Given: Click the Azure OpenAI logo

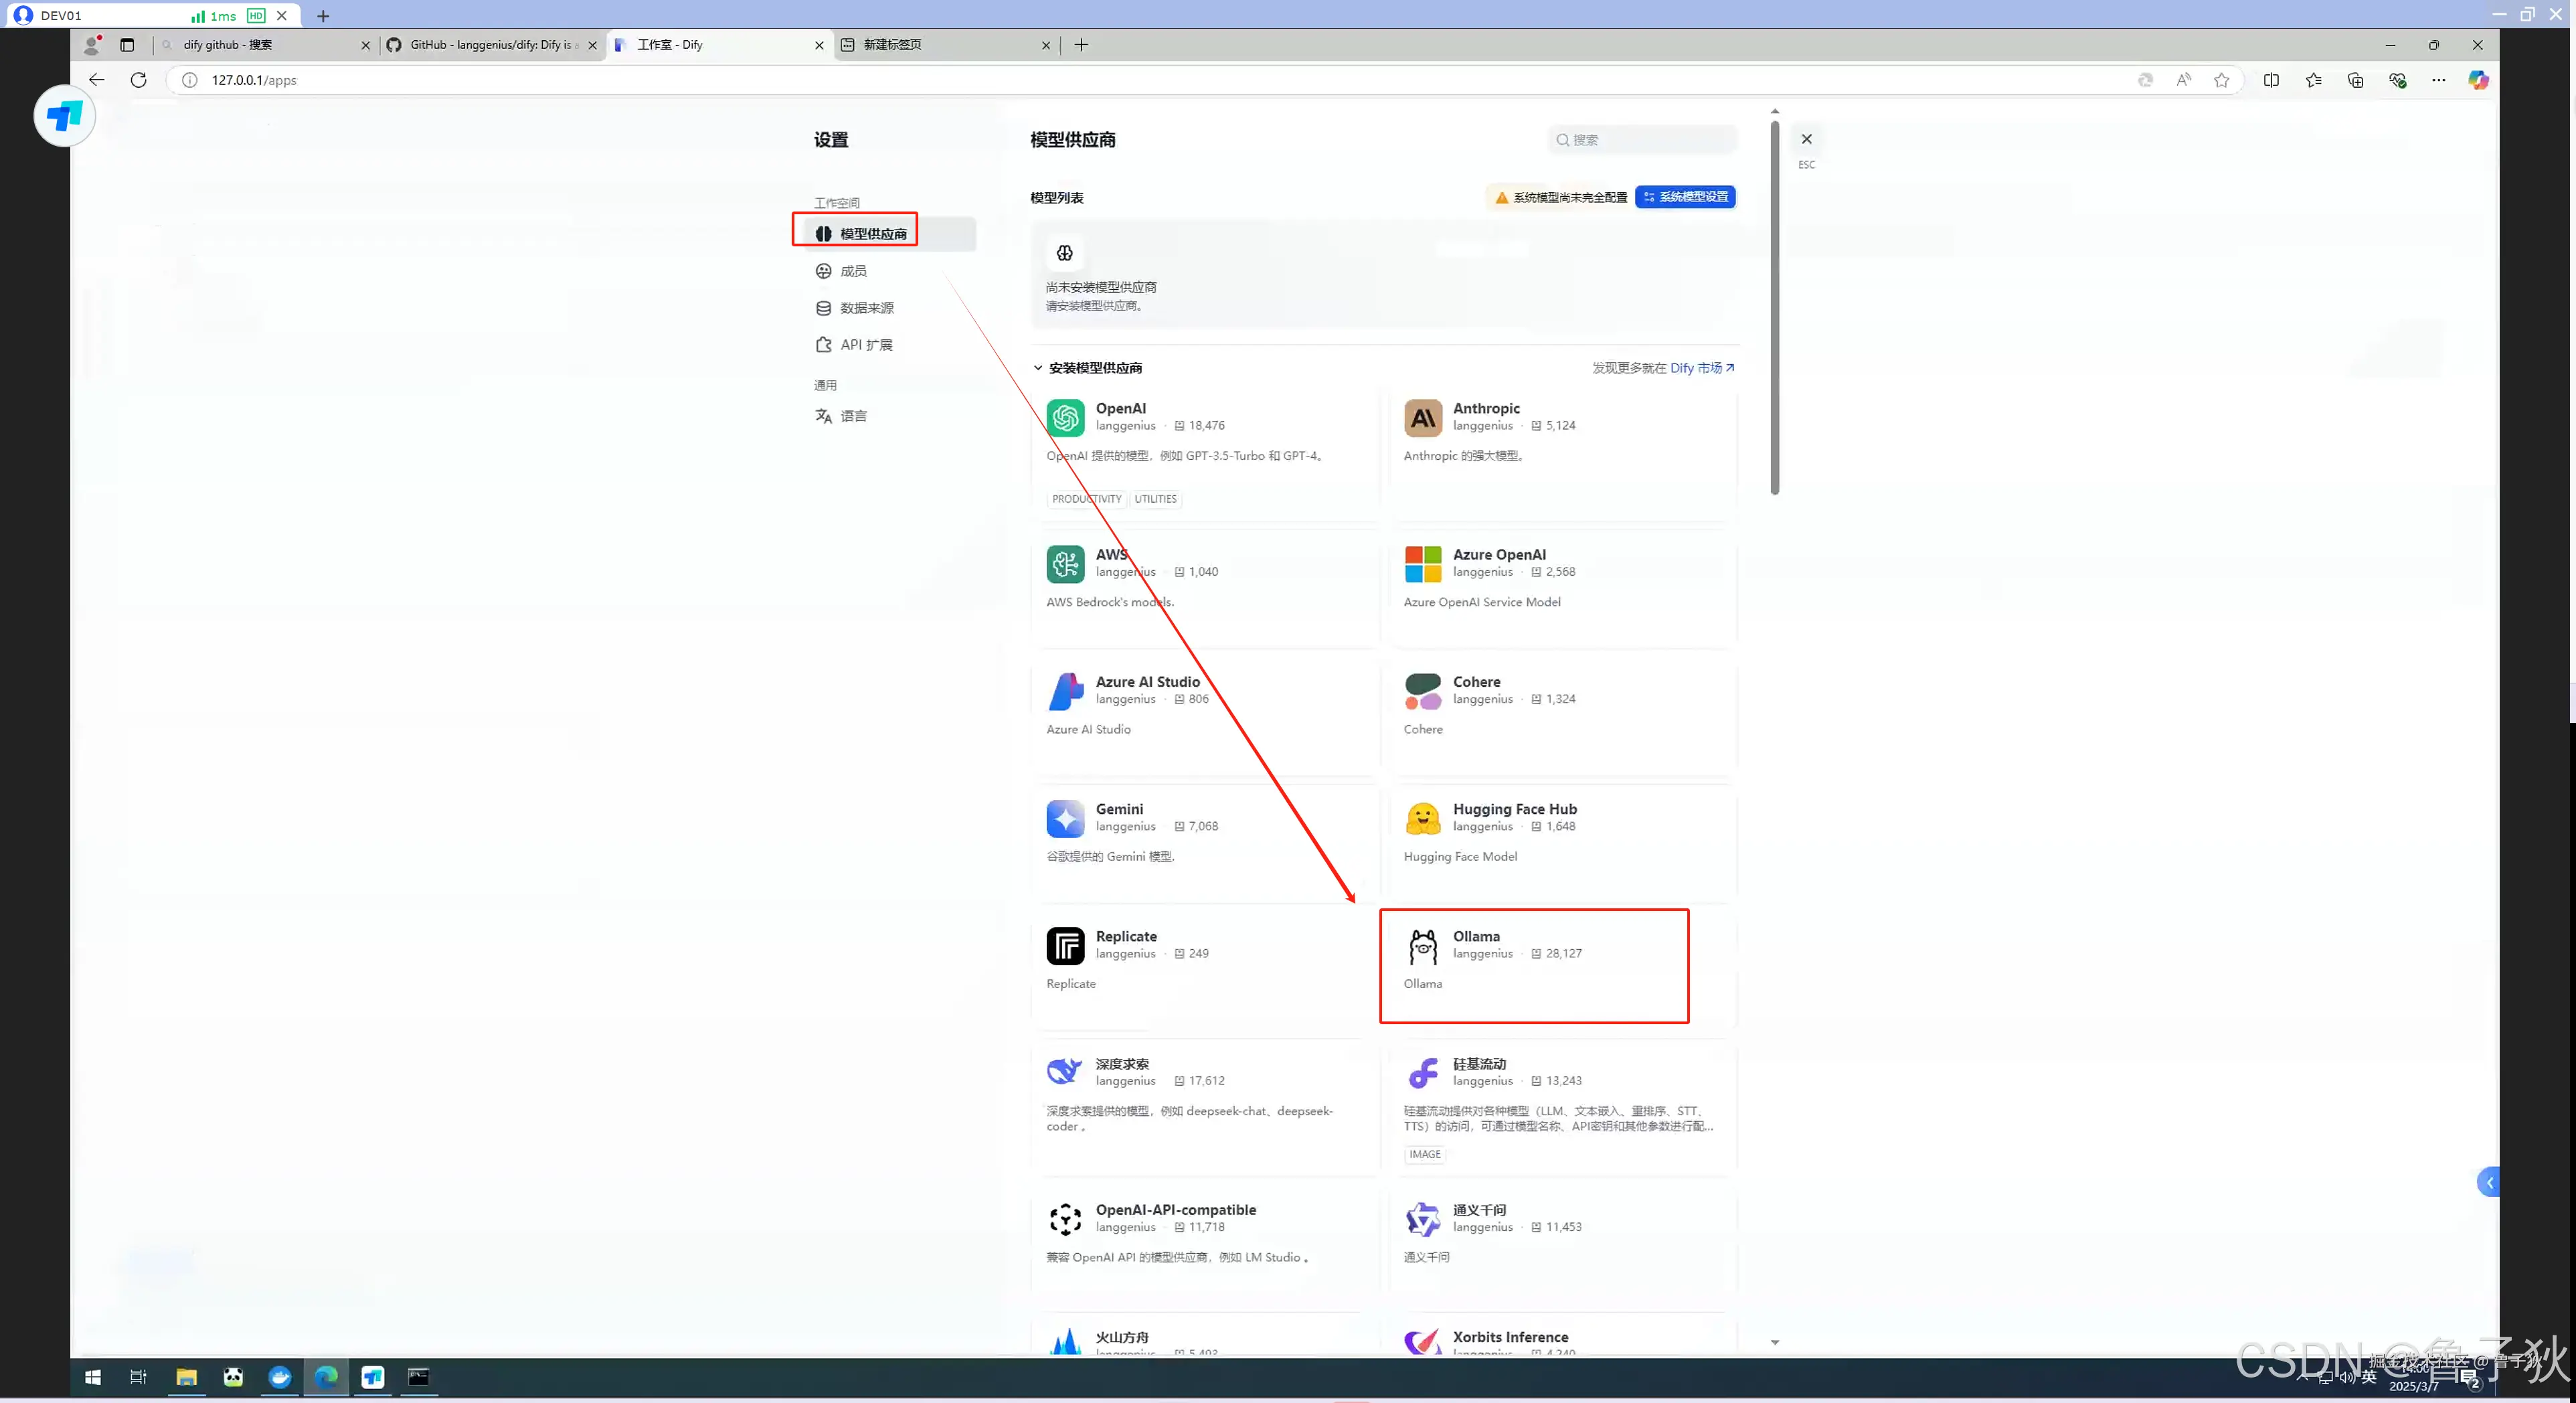Looking at the screenshot, I should click(x=1422, y=564).
